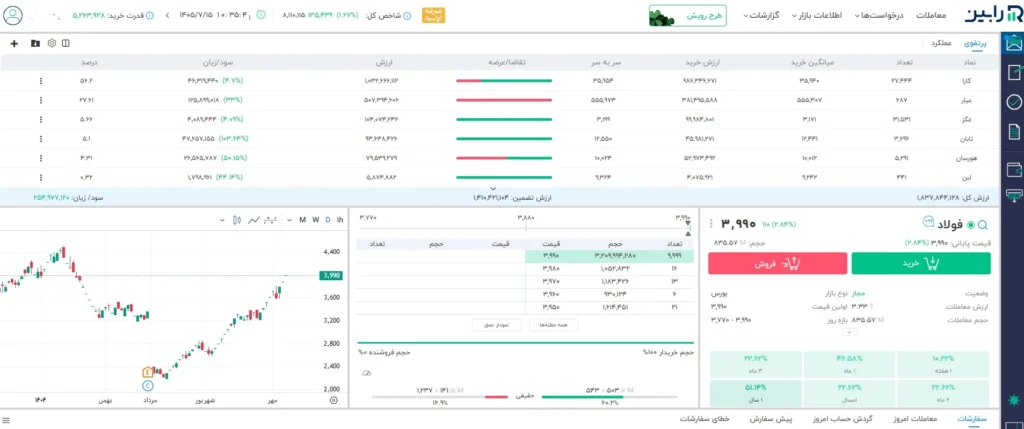Image resolution: width=1024 pixels, height=429 pixels.
Task: Open the wallet icon in the sidebar
Action: point(1014,169)
